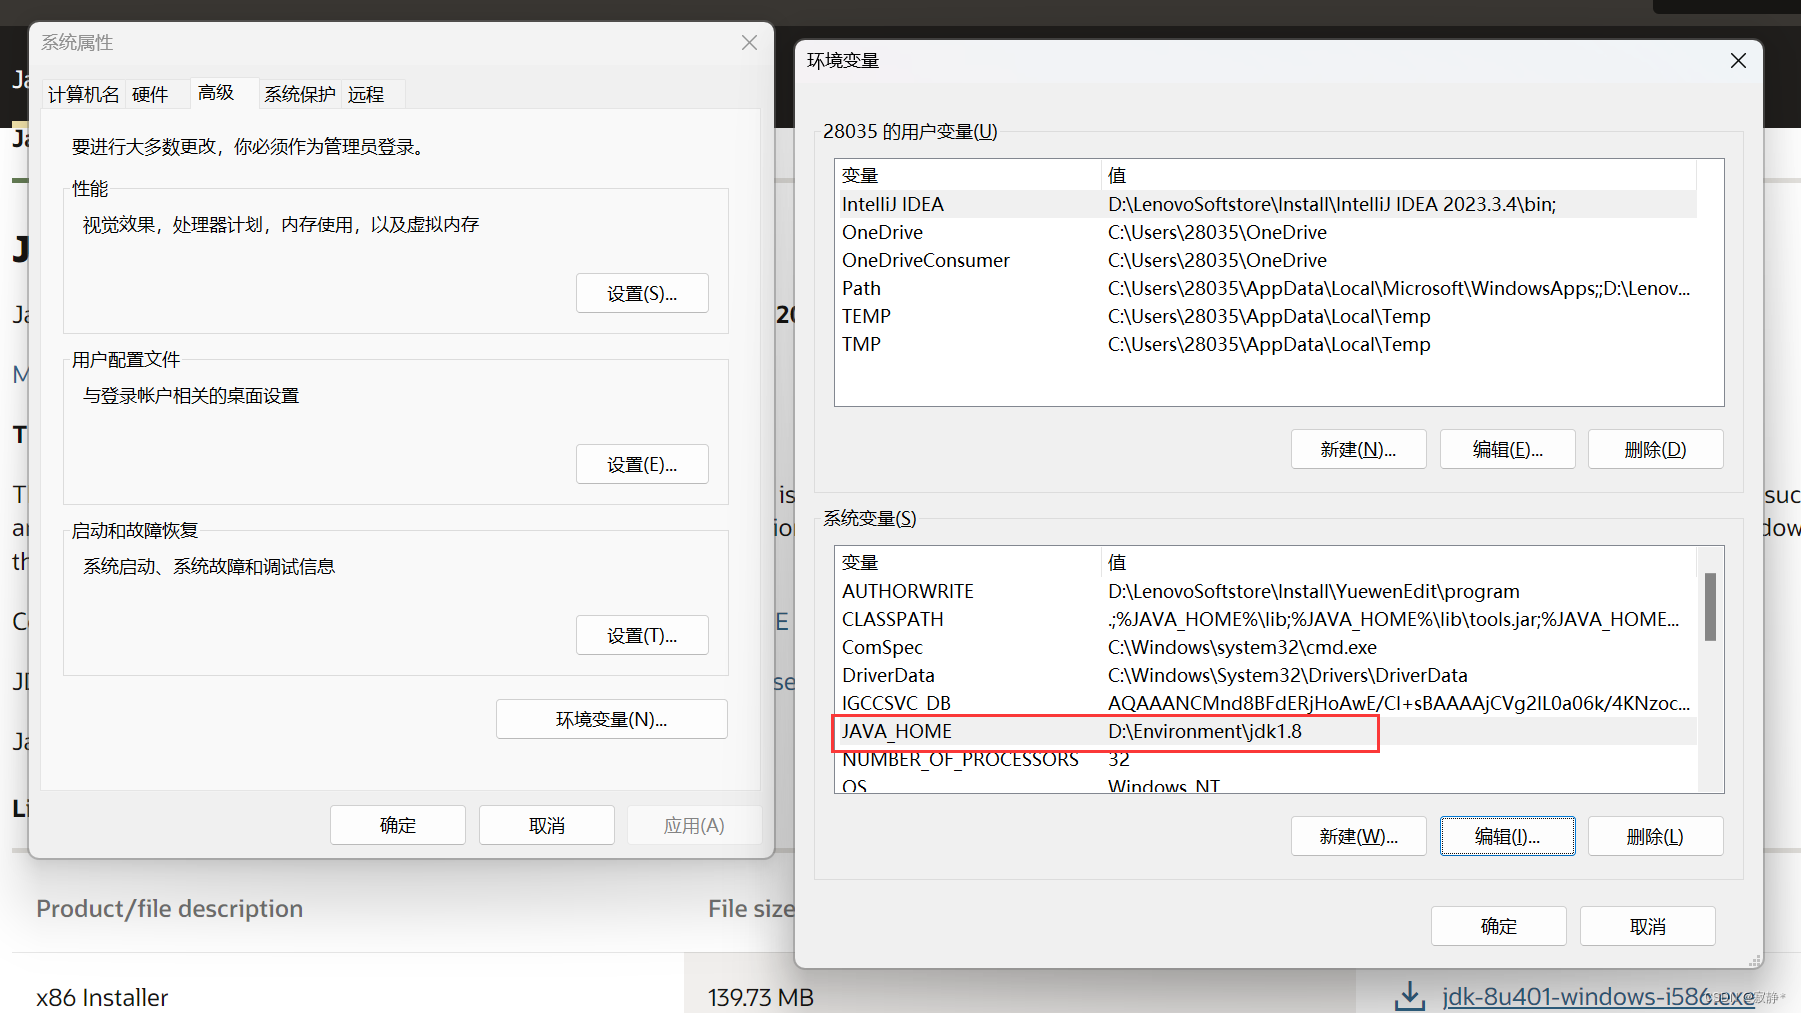Click user variables 变量 column header
1801x1013 pixels.
pos(968,175)
